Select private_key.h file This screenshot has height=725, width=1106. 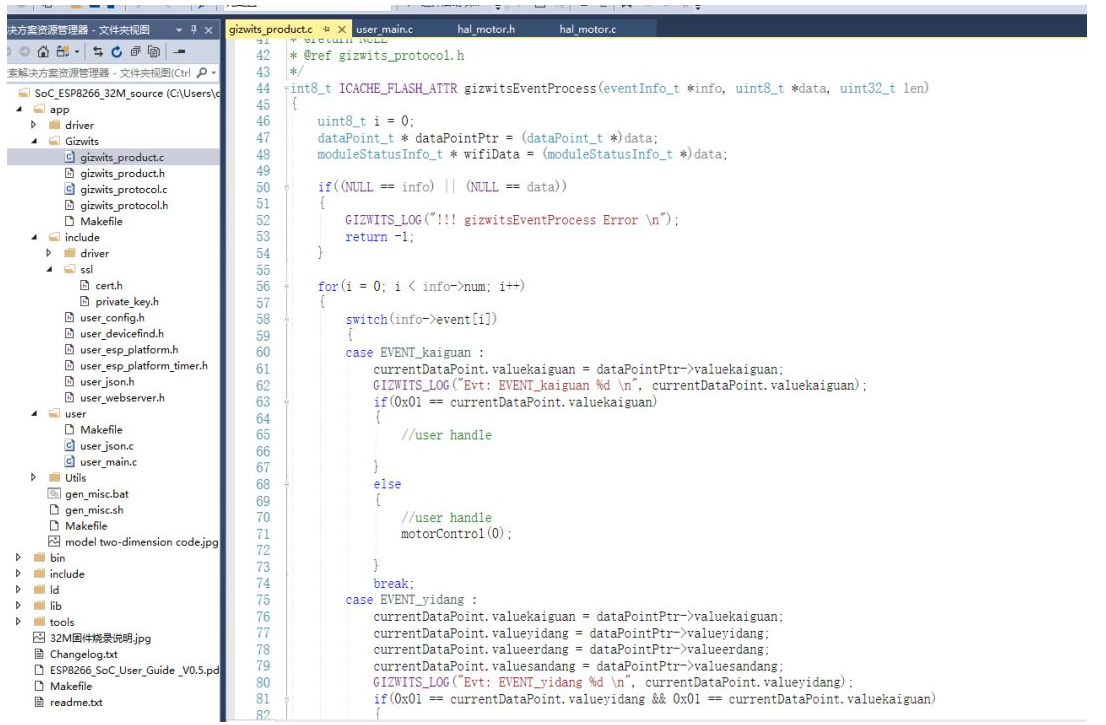tap(126, 302)
